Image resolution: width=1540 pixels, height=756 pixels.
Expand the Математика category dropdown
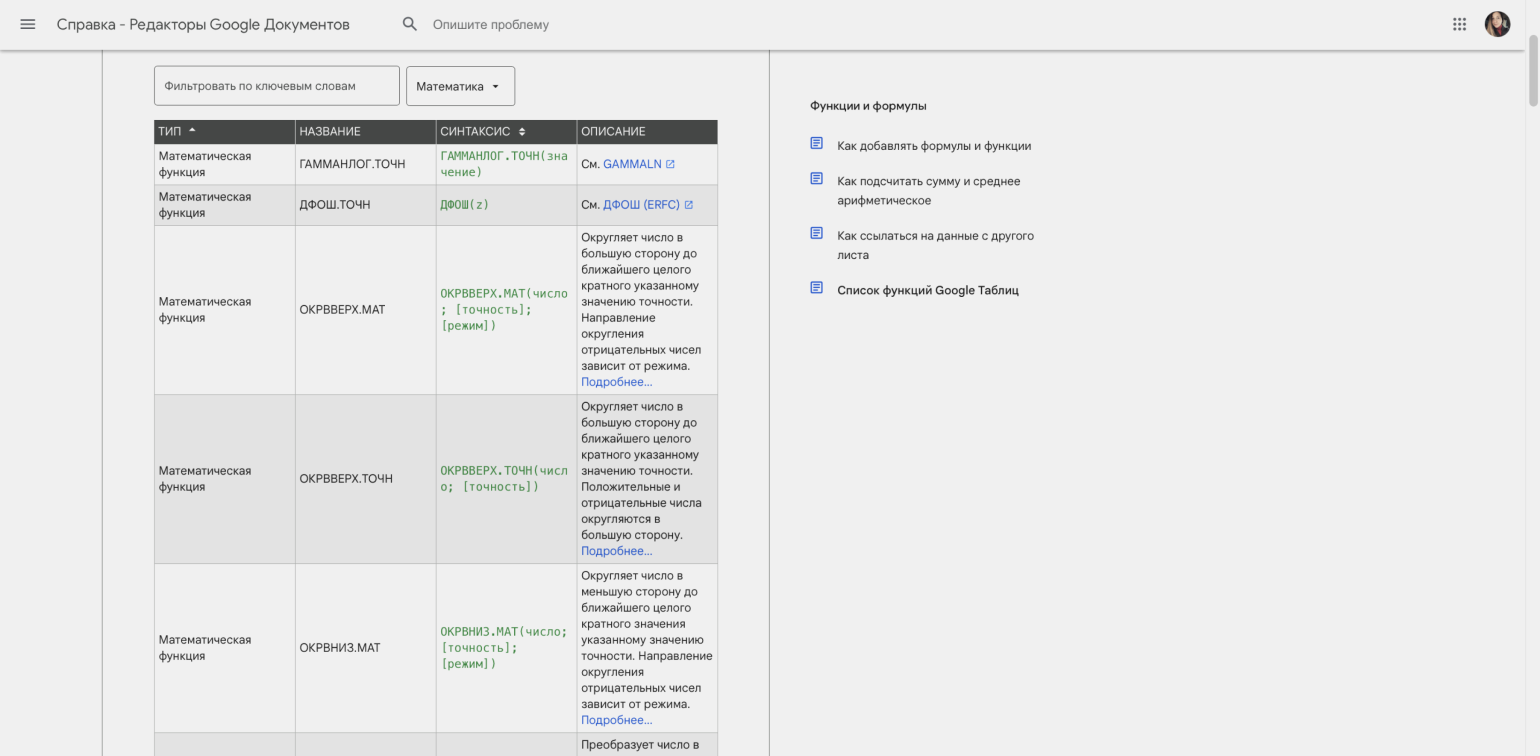coord(460,86)
